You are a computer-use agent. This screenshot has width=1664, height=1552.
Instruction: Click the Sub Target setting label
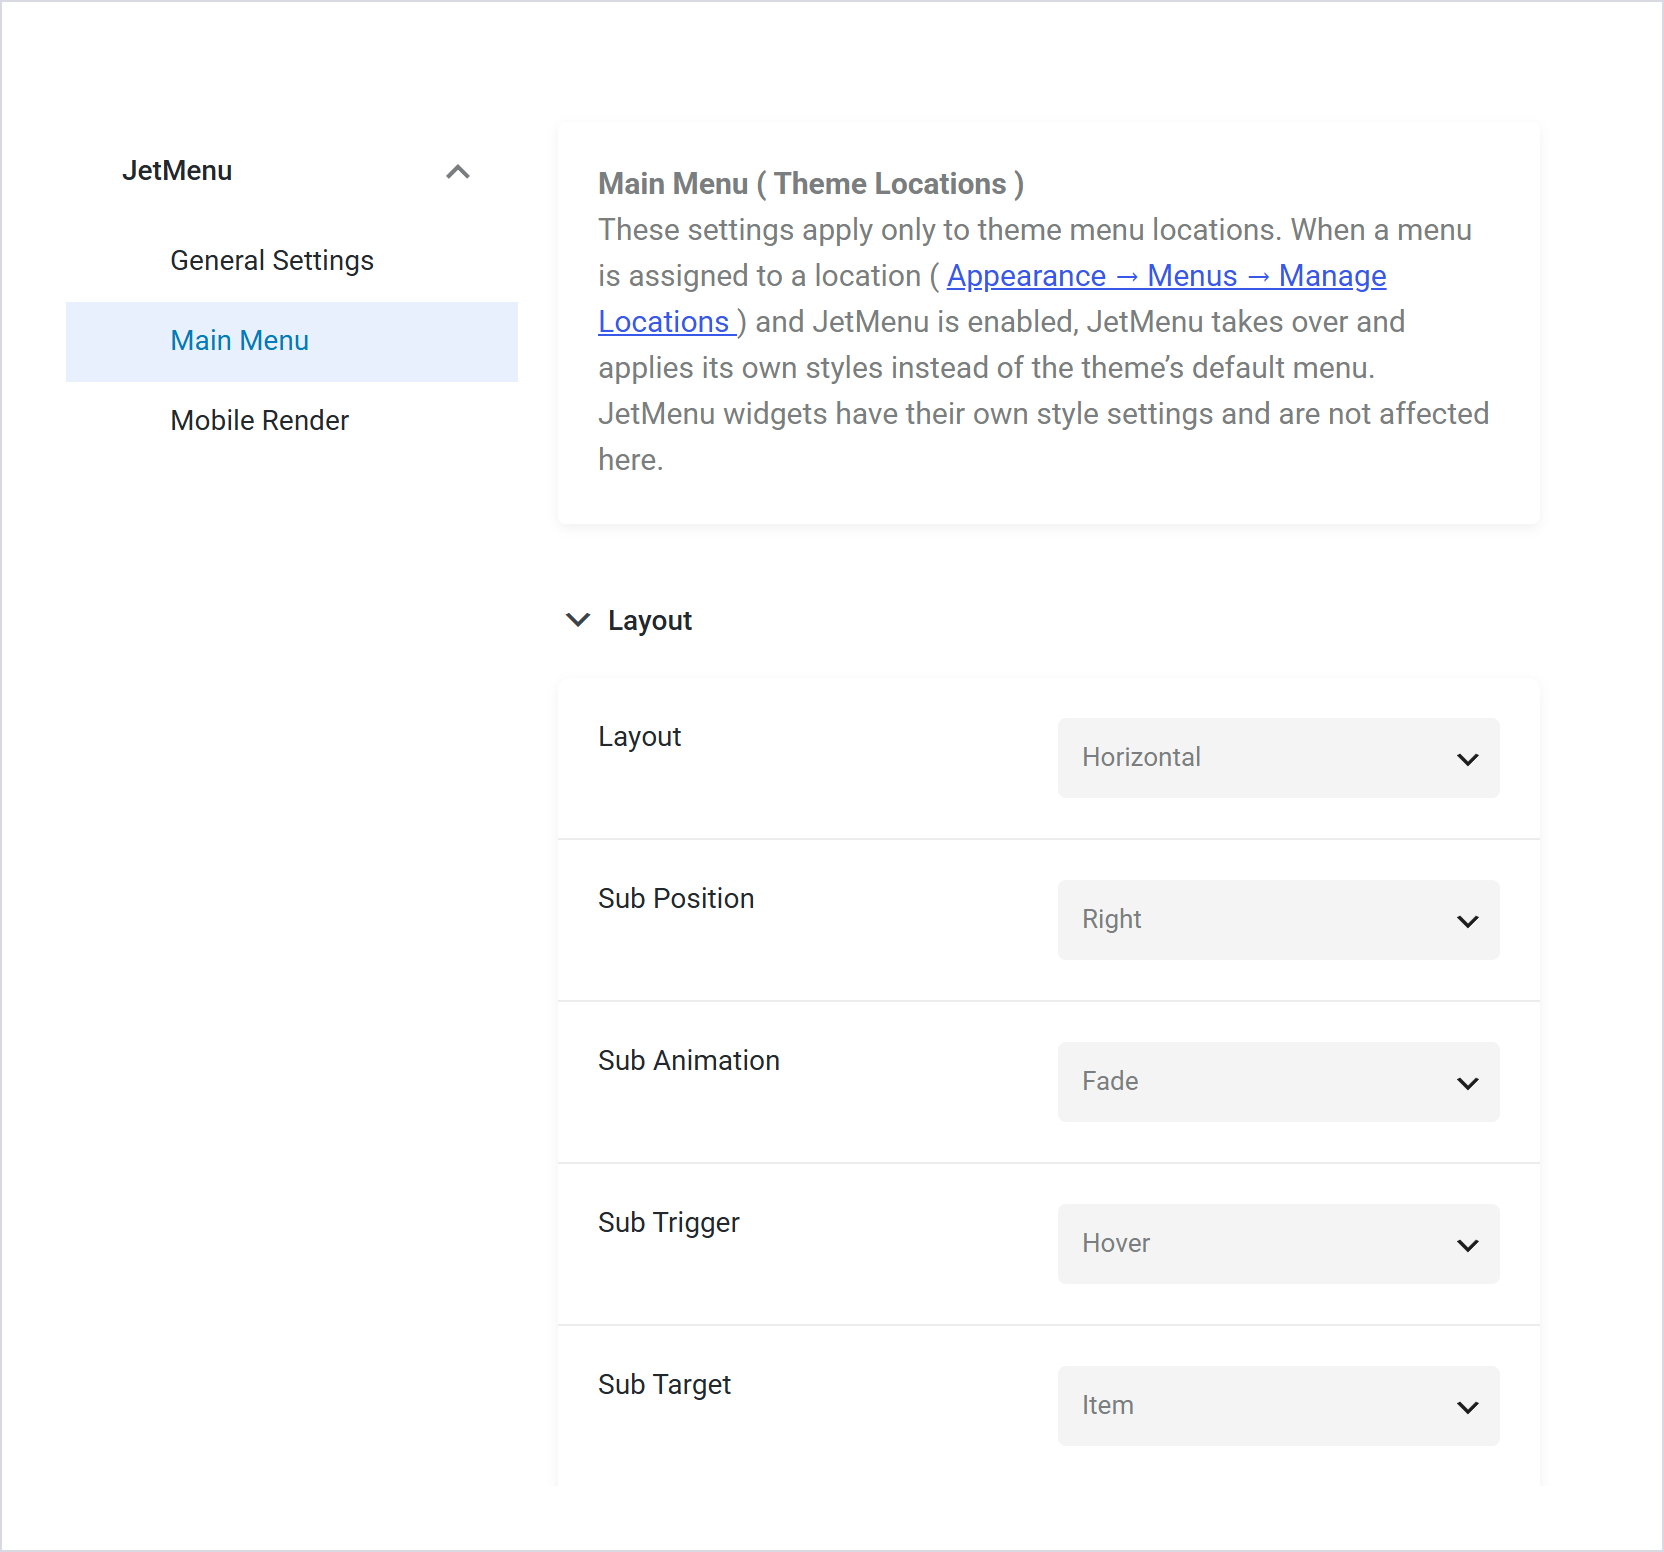pos(664,1385)
